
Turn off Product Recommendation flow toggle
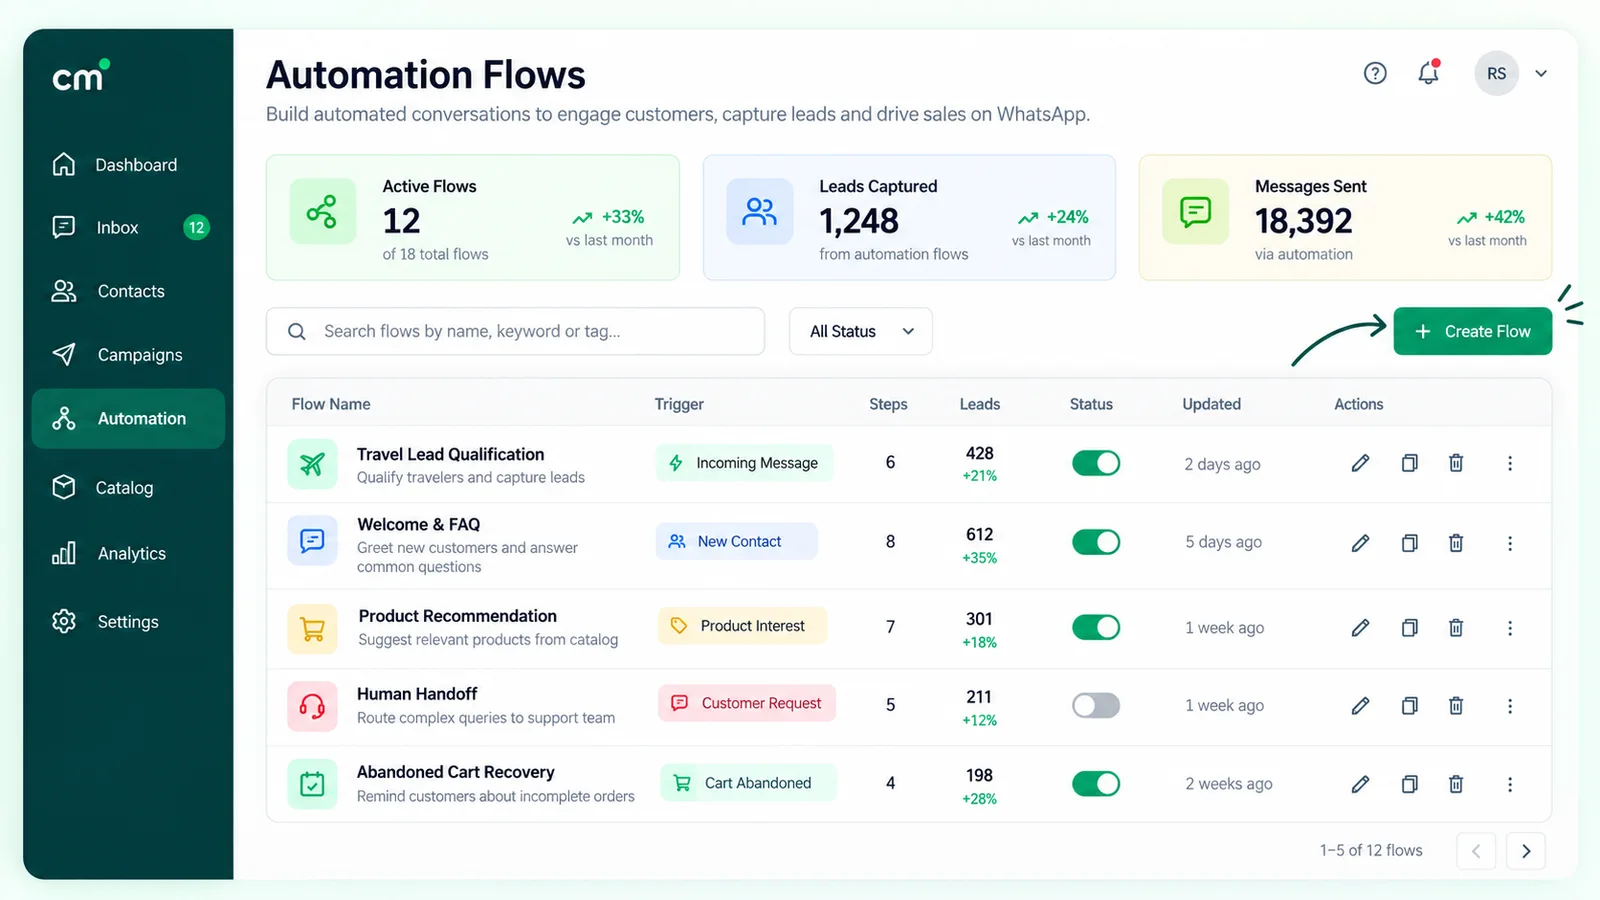(x=1096, y=627)
